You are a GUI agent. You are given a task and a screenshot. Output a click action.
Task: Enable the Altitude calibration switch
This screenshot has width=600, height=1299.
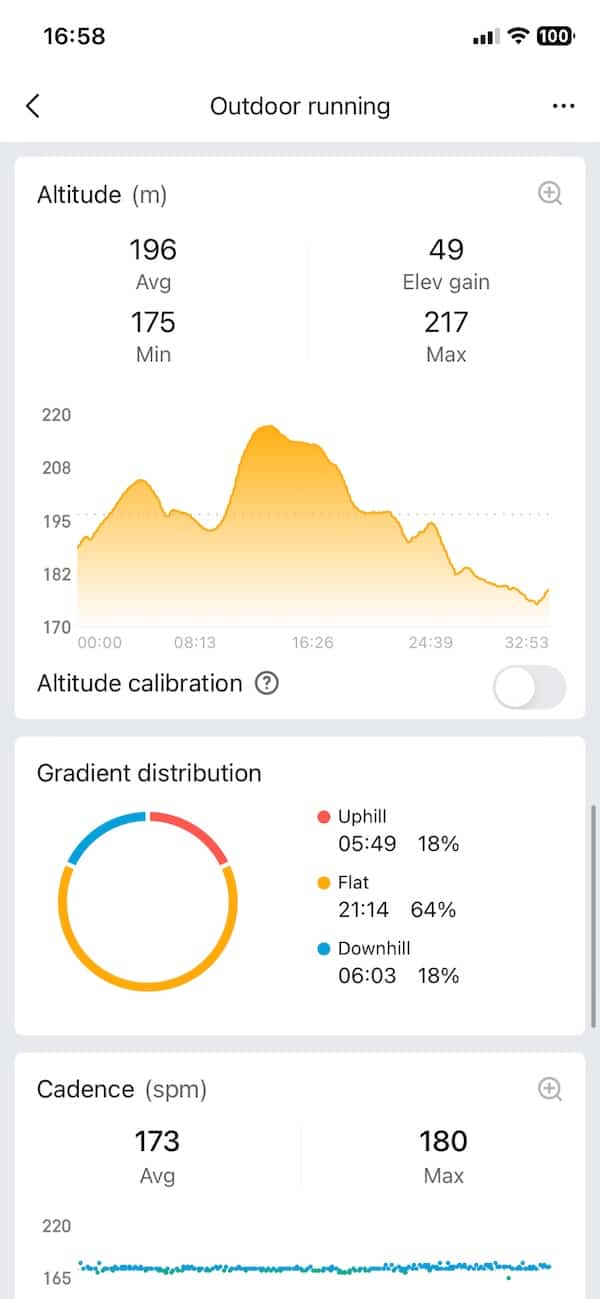529,687
